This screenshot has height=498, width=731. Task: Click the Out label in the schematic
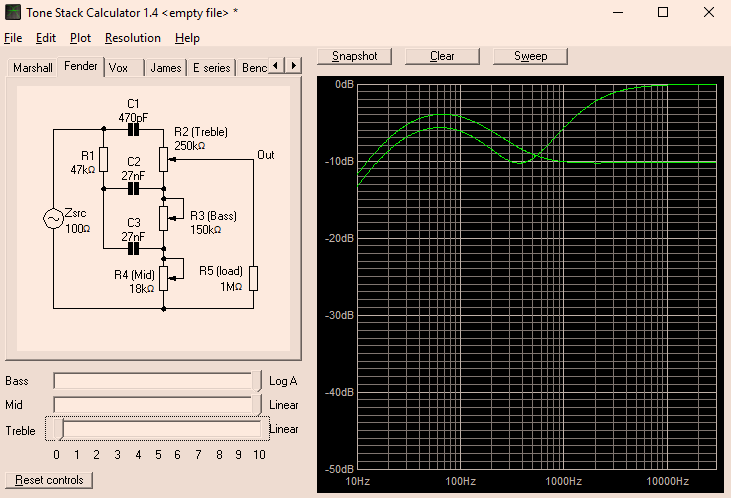coord(266,155)
